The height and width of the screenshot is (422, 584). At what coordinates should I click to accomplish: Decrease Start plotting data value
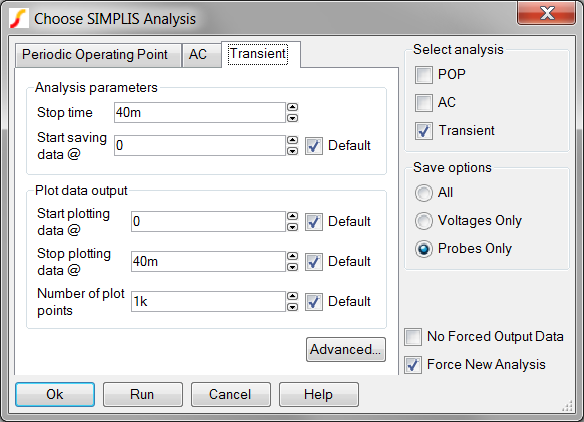click(x=293, y=227)
